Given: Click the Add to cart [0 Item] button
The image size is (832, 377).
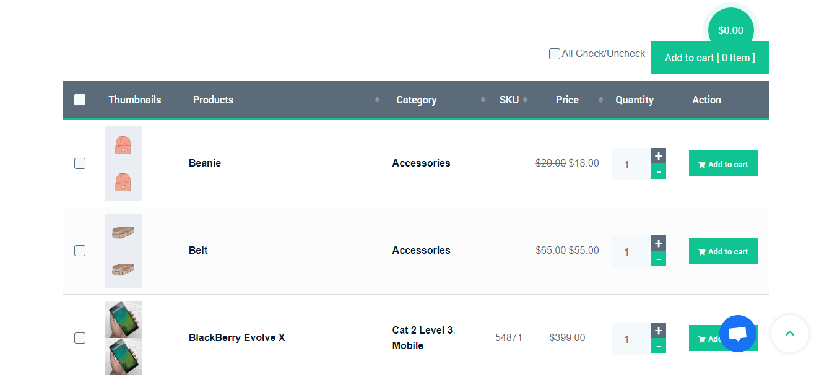Looking at the screenshot, I should click(709, 57).
